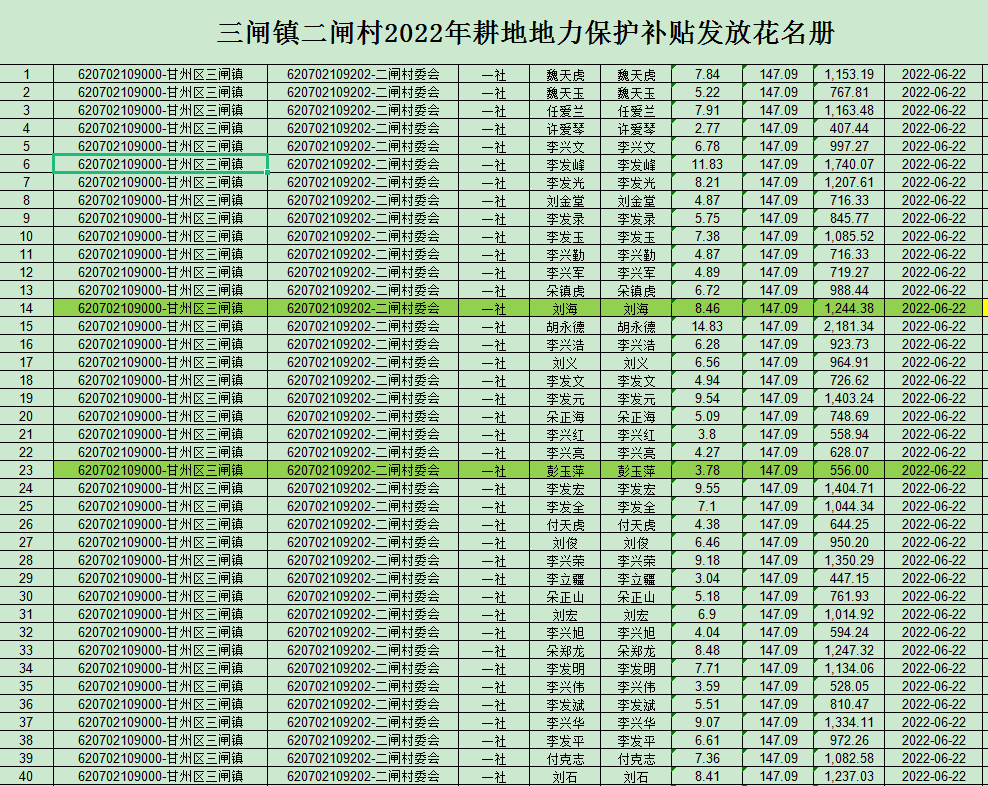Select the area value 11.83 for 李发峰

[707, 165]
